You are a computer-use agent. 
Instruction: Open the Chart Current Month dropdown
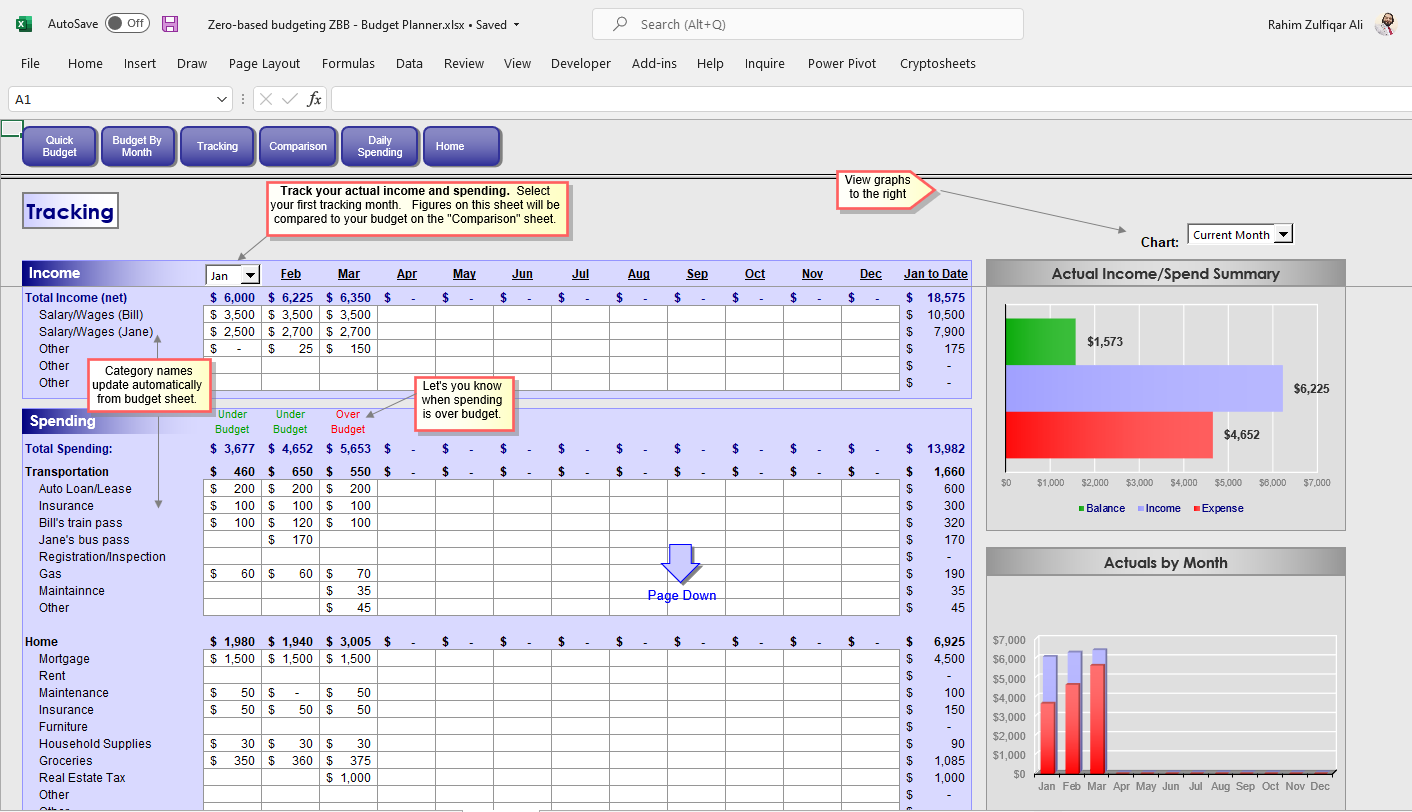(1284, 234)
